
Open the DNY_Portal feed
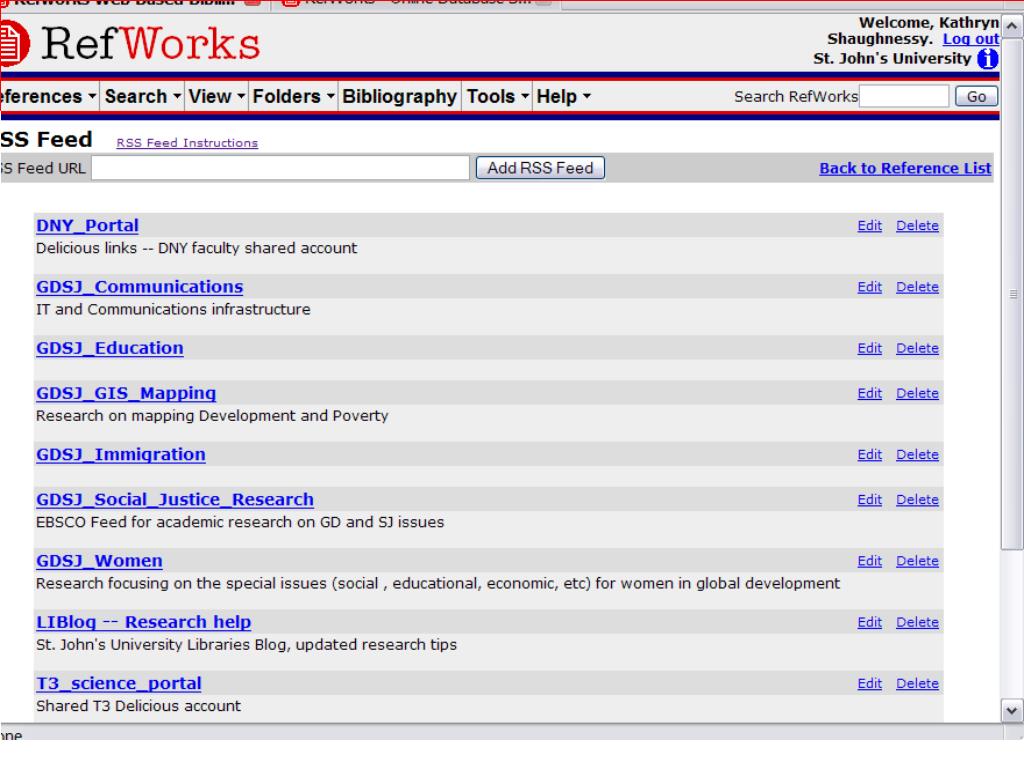tap(87, 226)
